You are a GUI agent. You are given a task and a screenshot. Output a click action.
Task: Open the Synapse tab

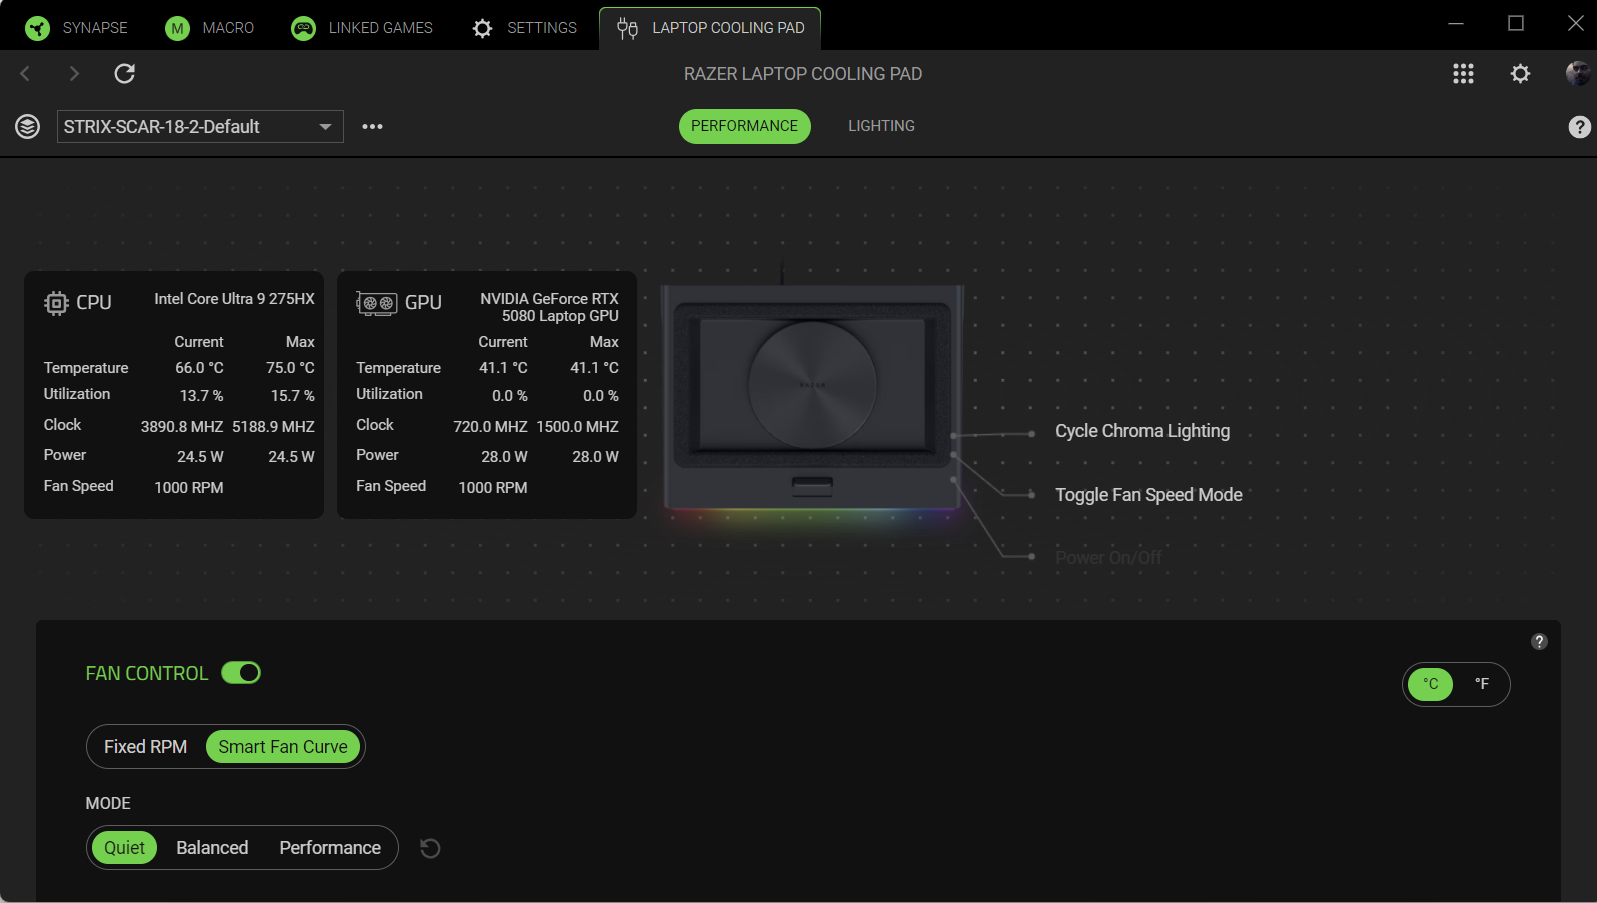click(x=76, y=28)
